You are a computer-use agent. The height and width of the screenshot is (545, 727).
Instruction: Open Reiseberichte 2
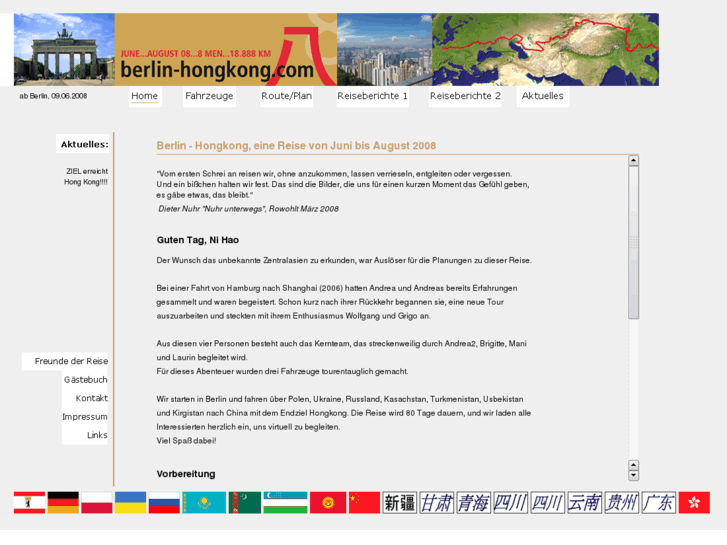[x=465, y=96]
